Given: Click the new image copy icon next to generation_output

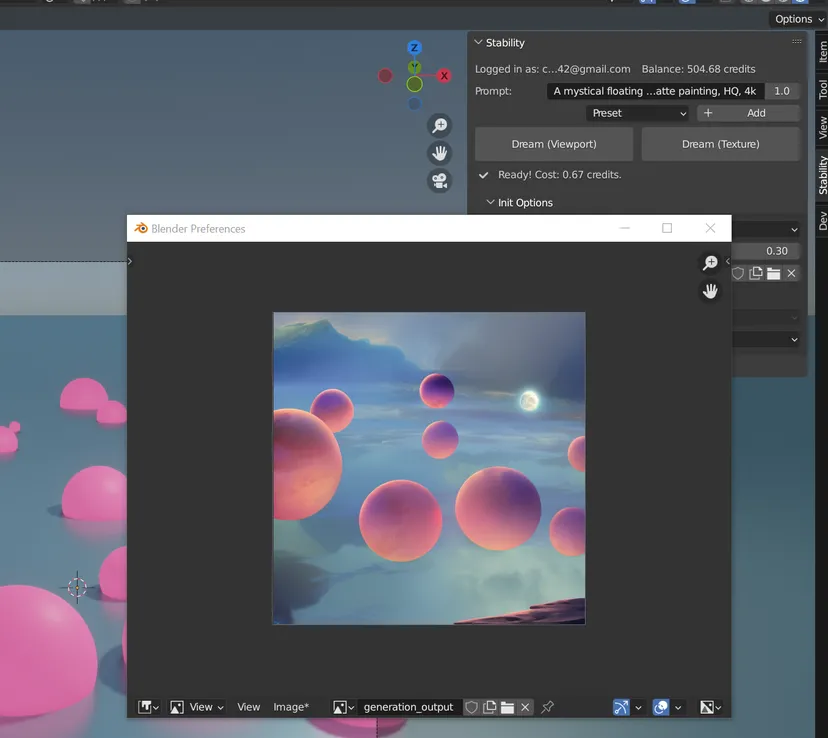Looking at the screenshot, I should tap(490, 707).
